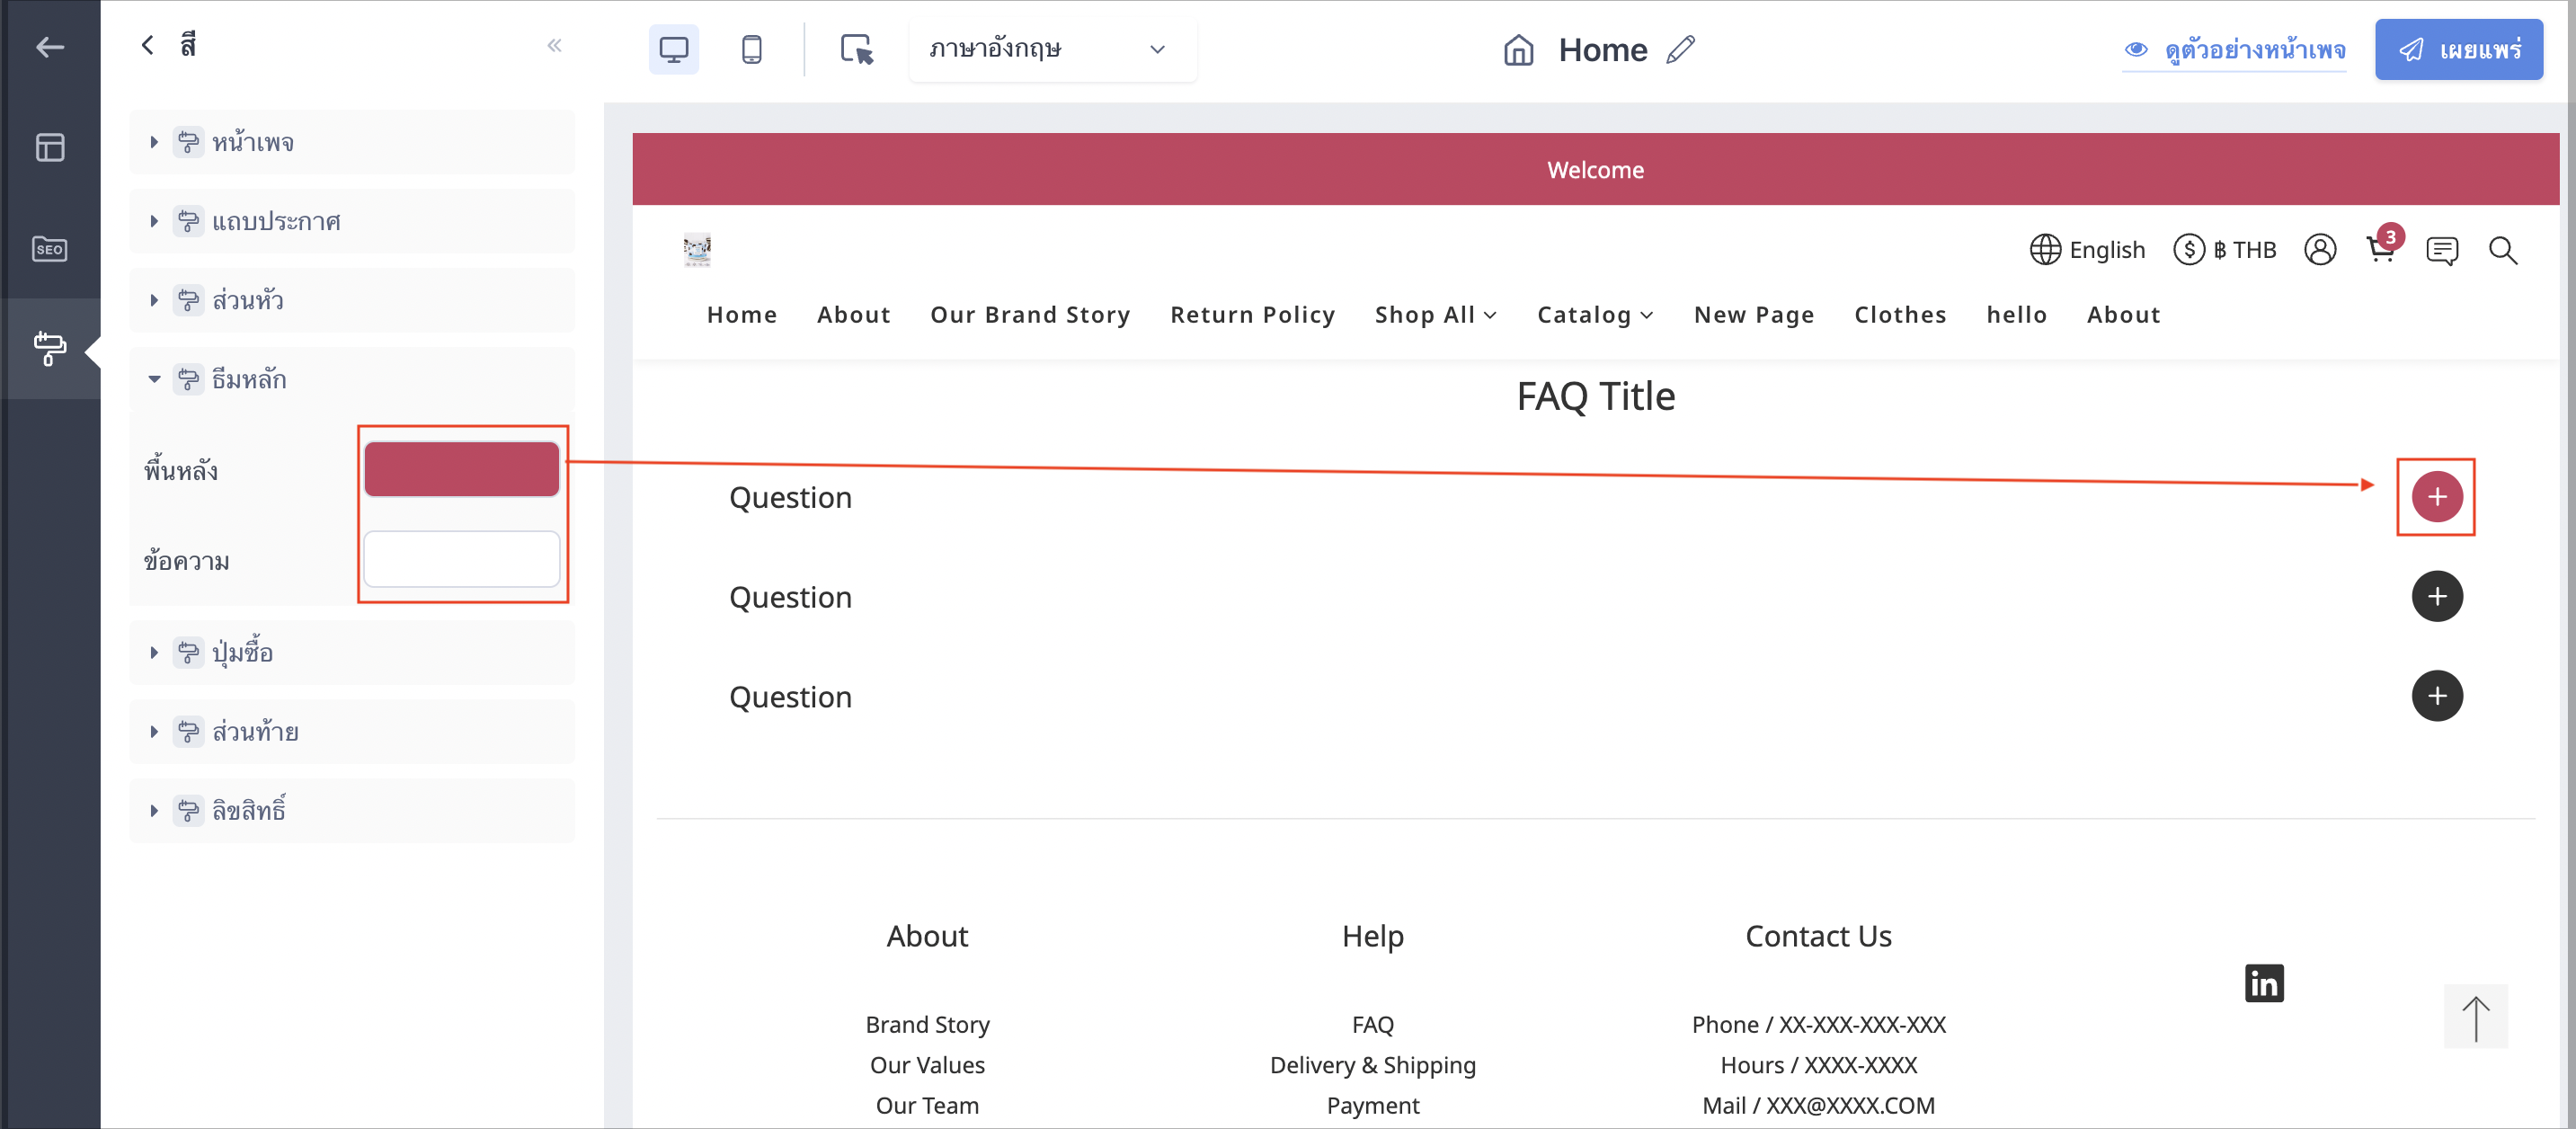Open Our Team footer link
The height and width of the screenshot is (1129, 2576).
coord(927,1104)
